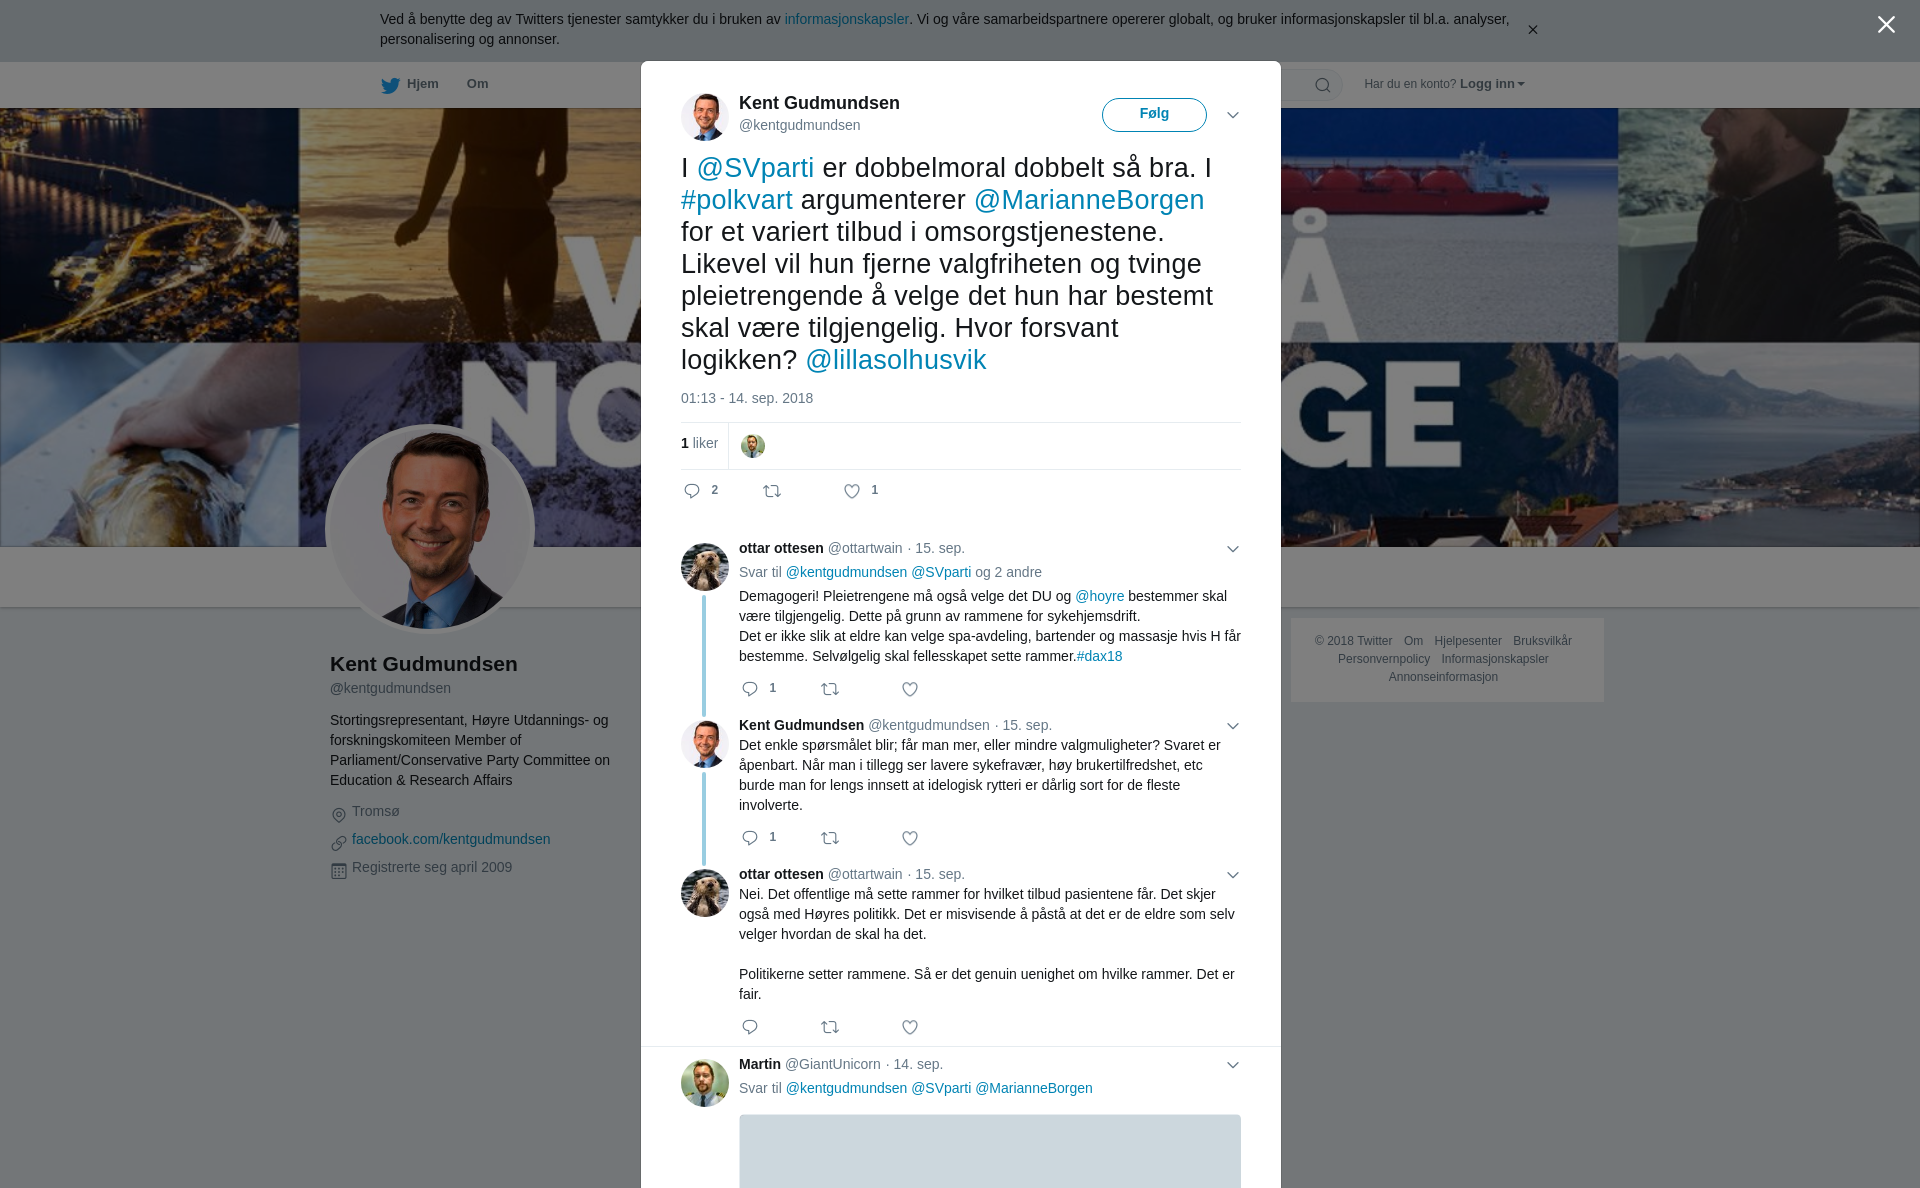
Task: Expand options chevron next to Følg button
Action: pyautogui.click(x=1233, y=115)
